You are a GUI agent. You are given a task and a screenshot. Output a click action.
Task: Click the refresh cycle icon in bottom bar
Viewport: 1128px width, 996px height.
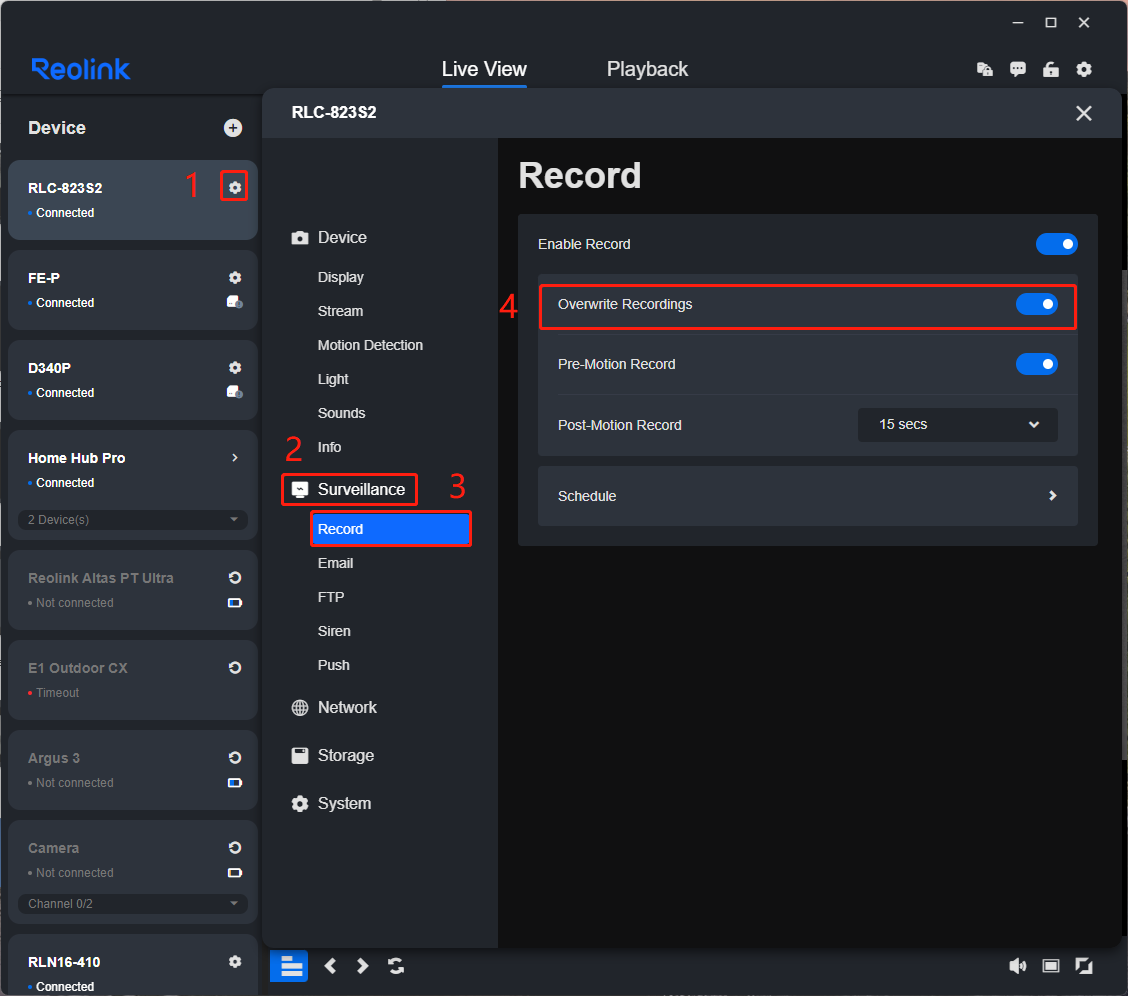point(396,966)
